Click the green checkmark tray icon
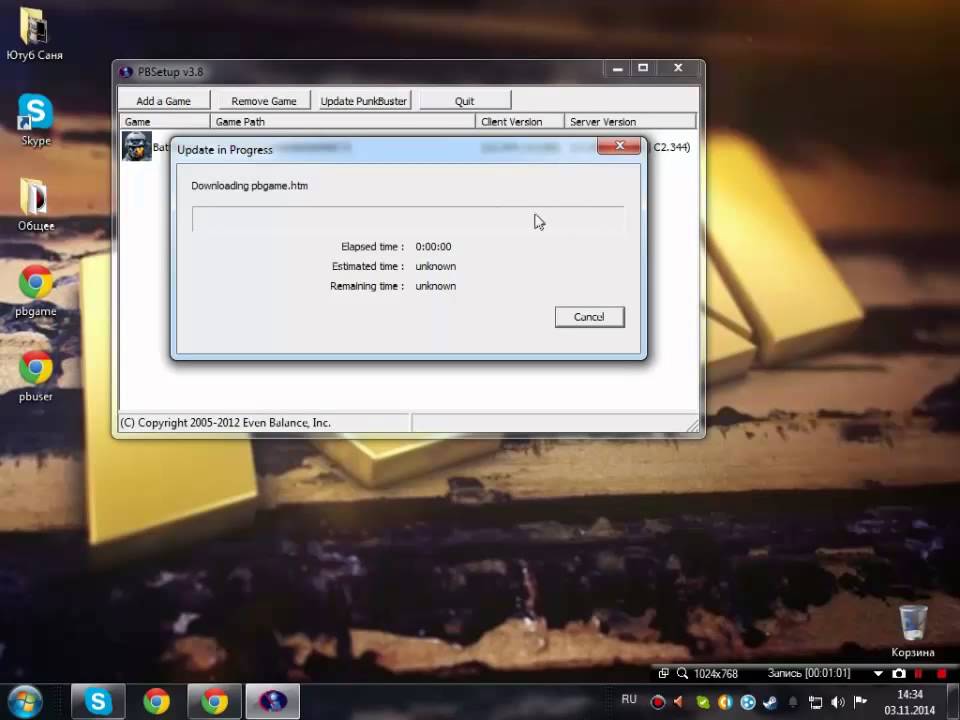This screenshot has height=720, width=960. [703, 702]
